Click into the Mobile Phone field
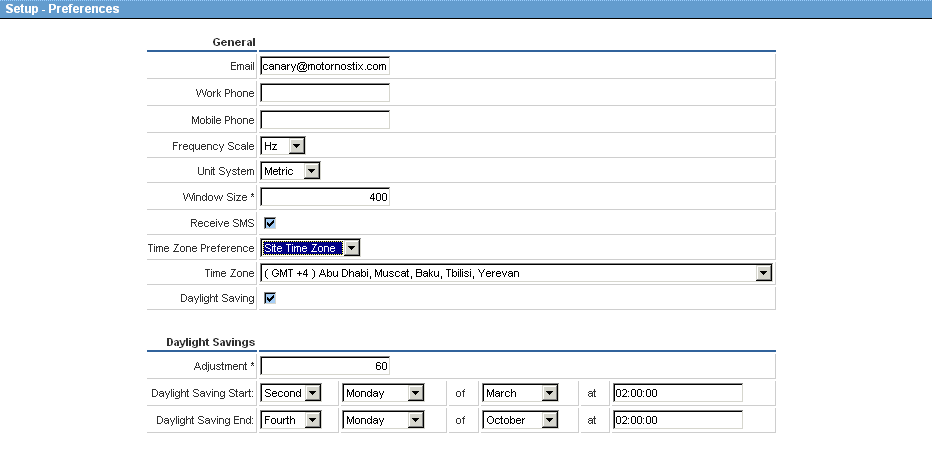 coord(324,120)
